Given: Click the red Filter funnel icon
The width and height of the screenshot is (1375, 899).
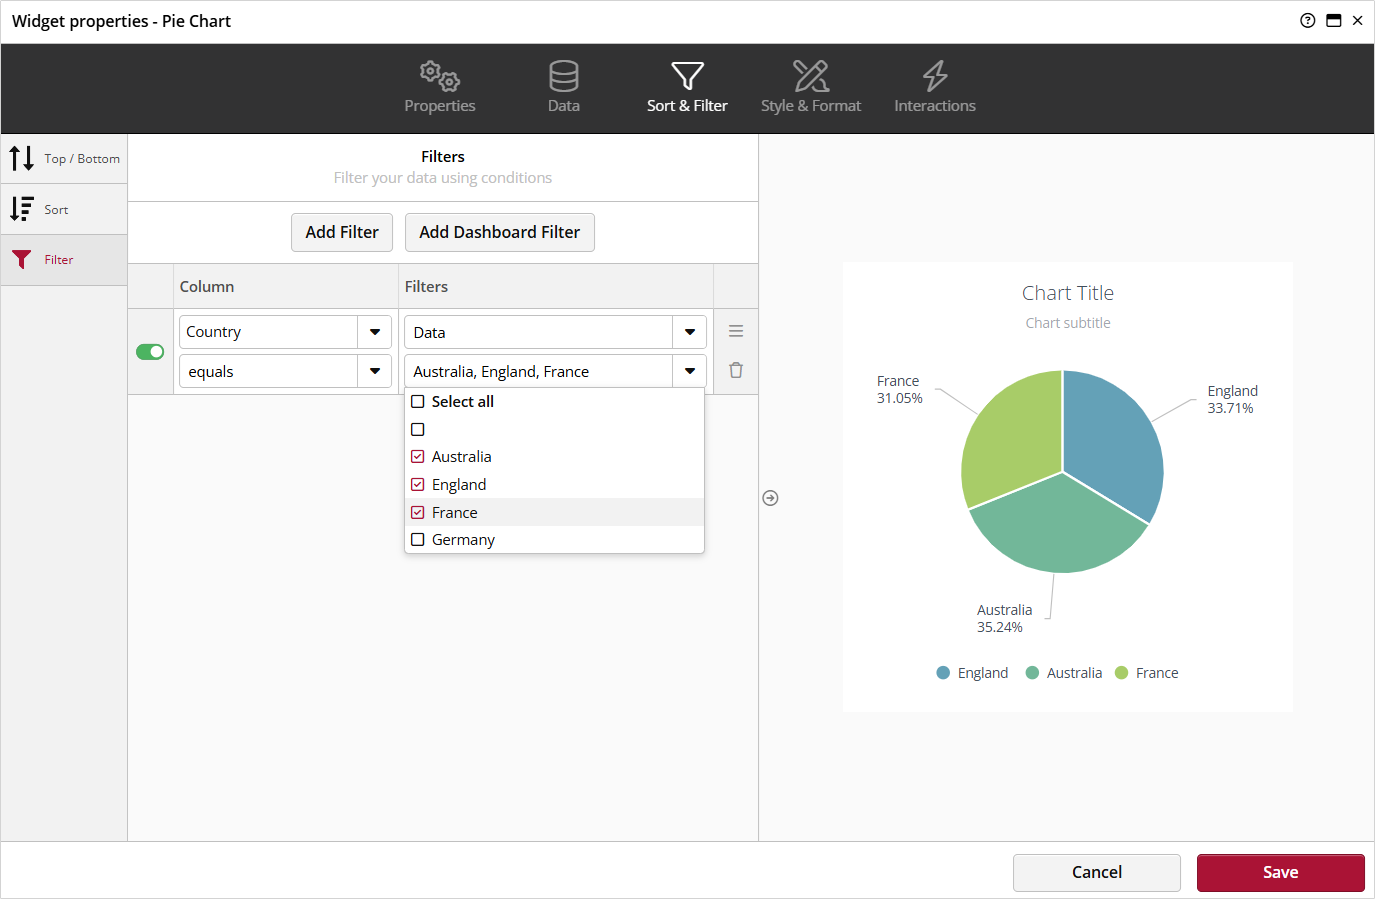Looking at the screenshot, I should pyautogui.click(x=22, y=260).
